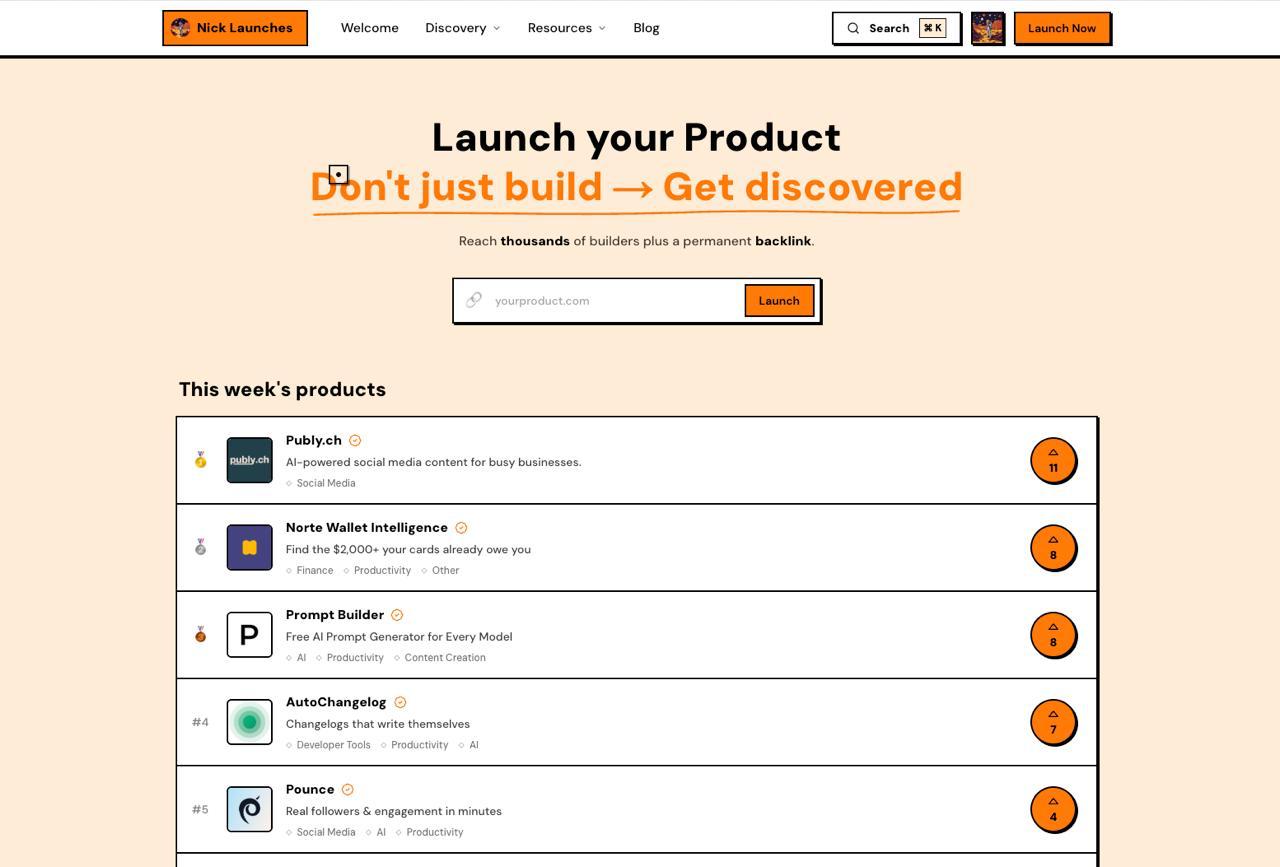
Task: Click the #5 rank label
Action: coord(200,809)
